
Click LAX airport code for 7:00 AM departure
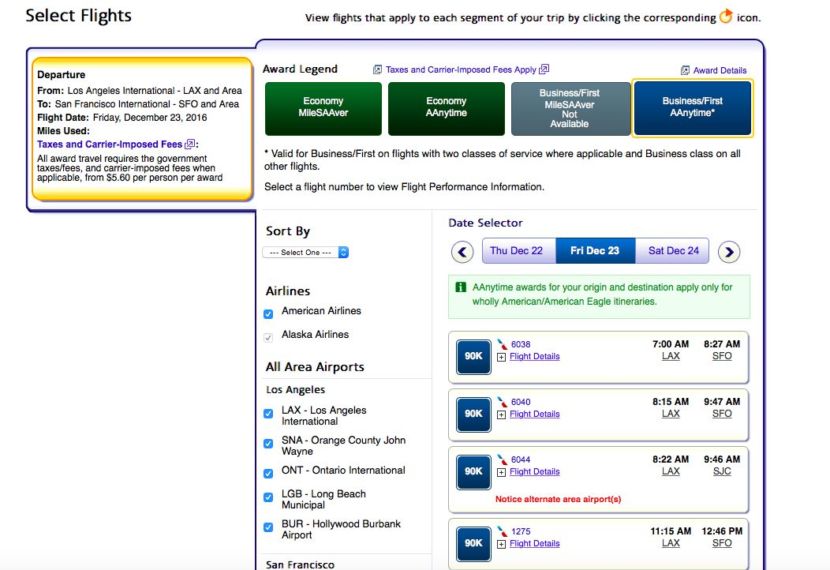(671, 356)
